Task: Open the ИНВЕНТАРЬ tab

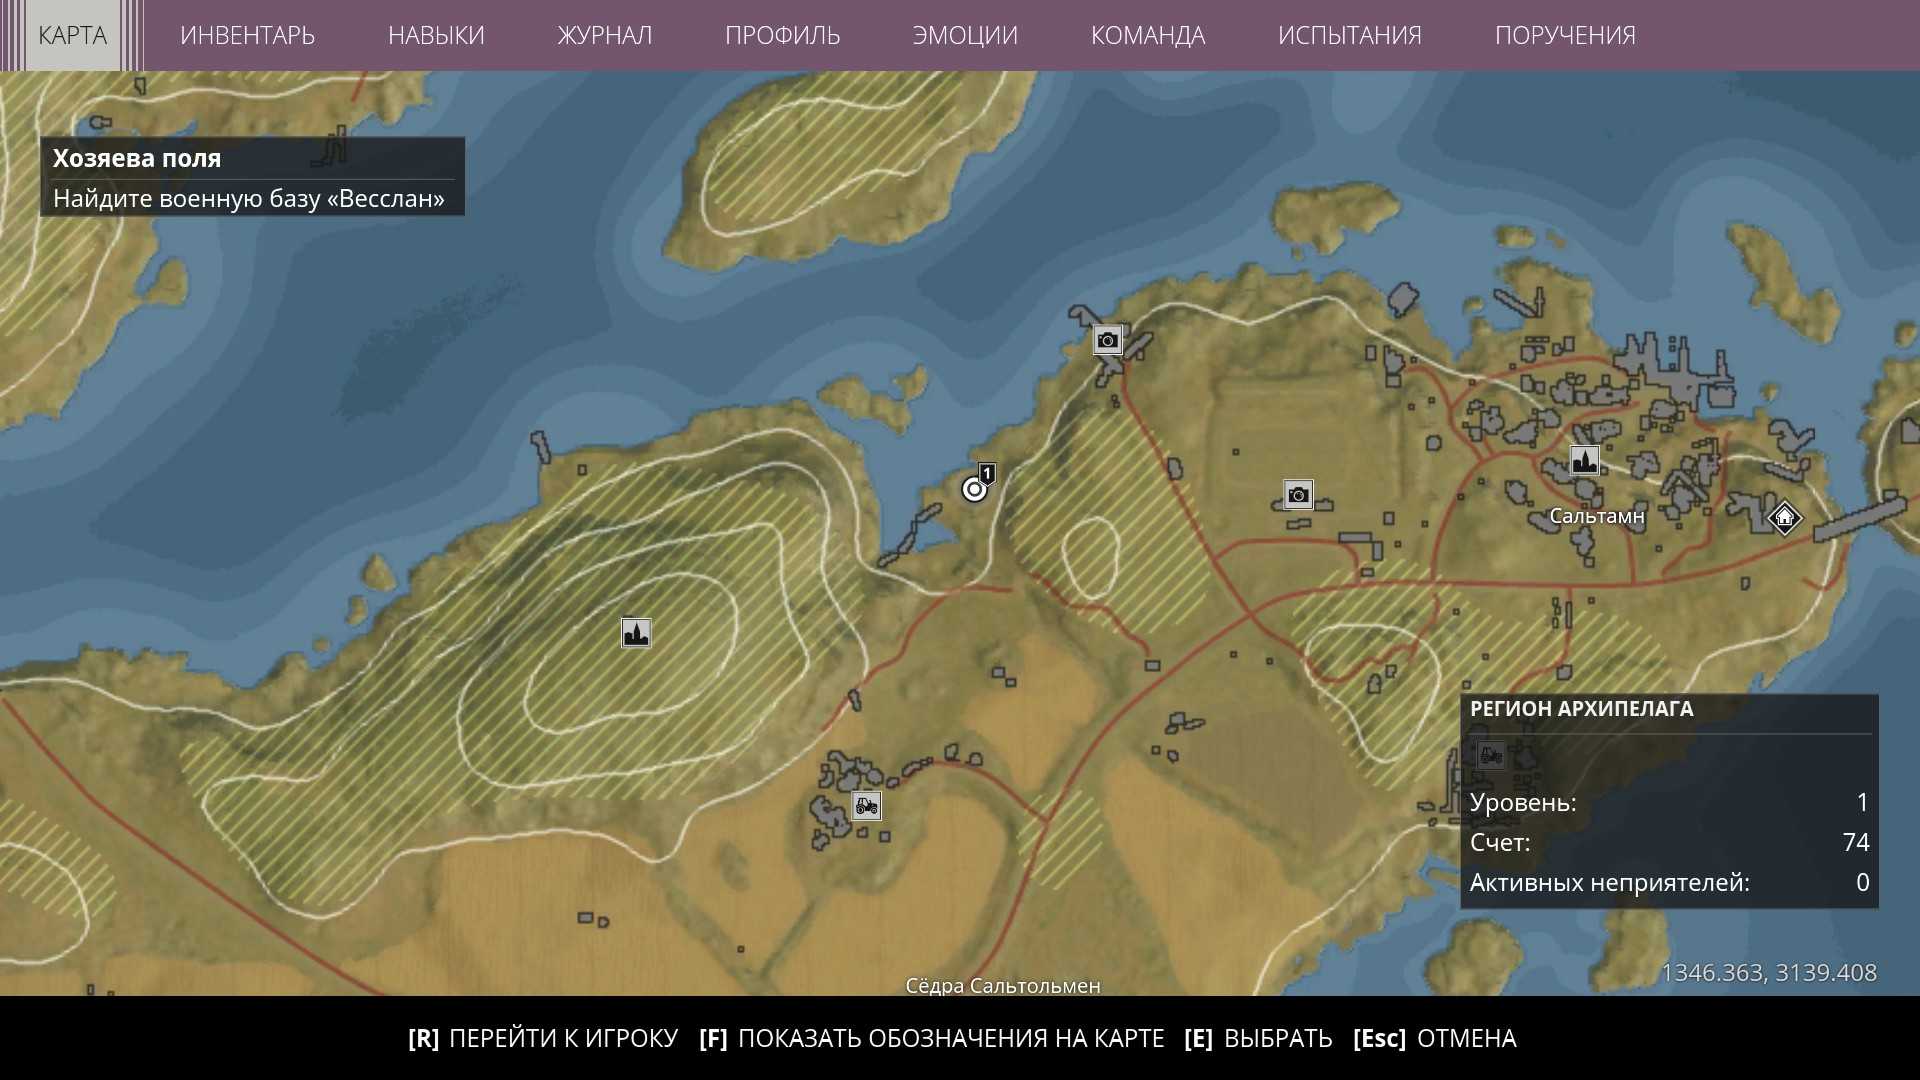Action: coord(247,35)
